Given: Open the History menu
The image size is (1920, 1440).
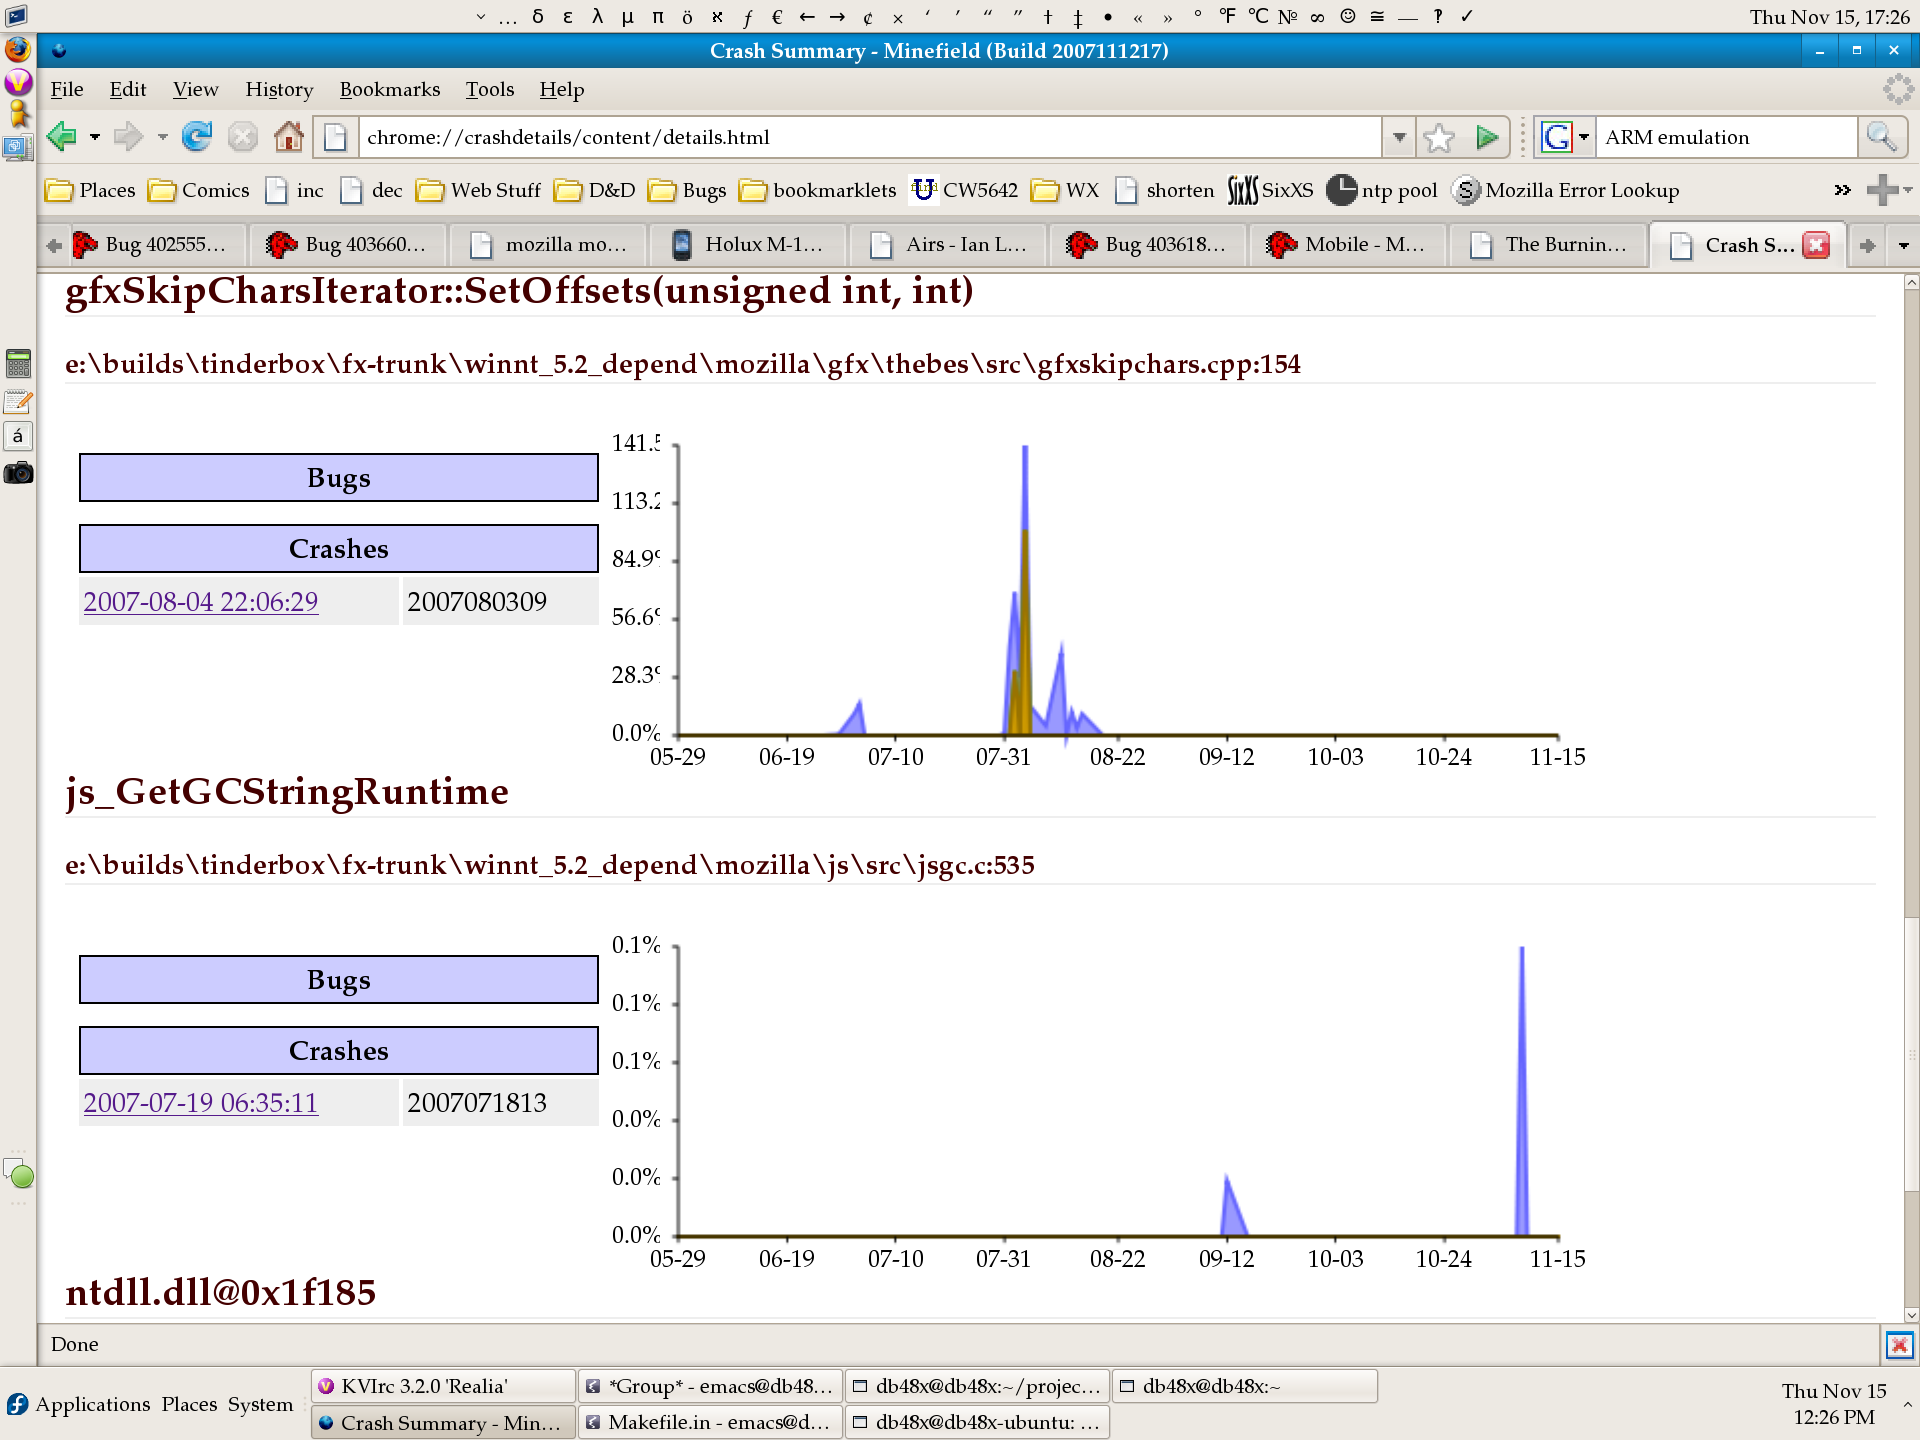Looking at the screenshot, I should tap(279, 89).
